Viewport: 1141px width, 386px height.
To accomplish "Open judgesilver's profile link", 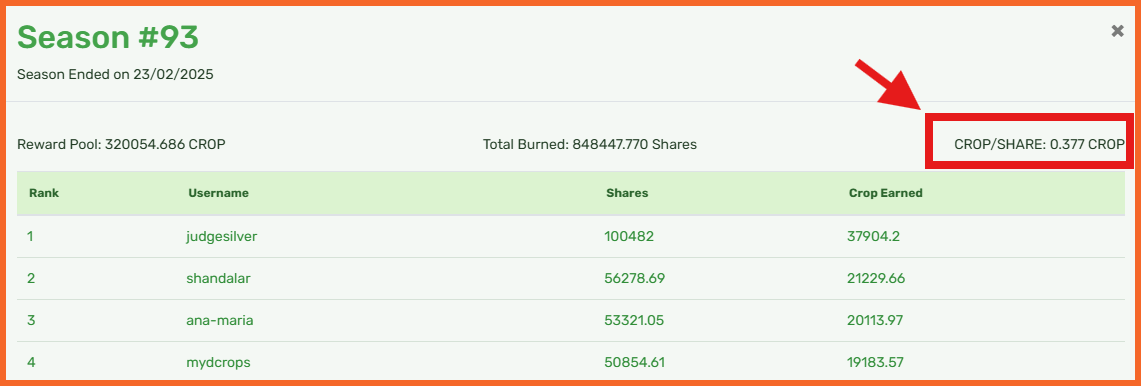I will click(x=222, y=237).
